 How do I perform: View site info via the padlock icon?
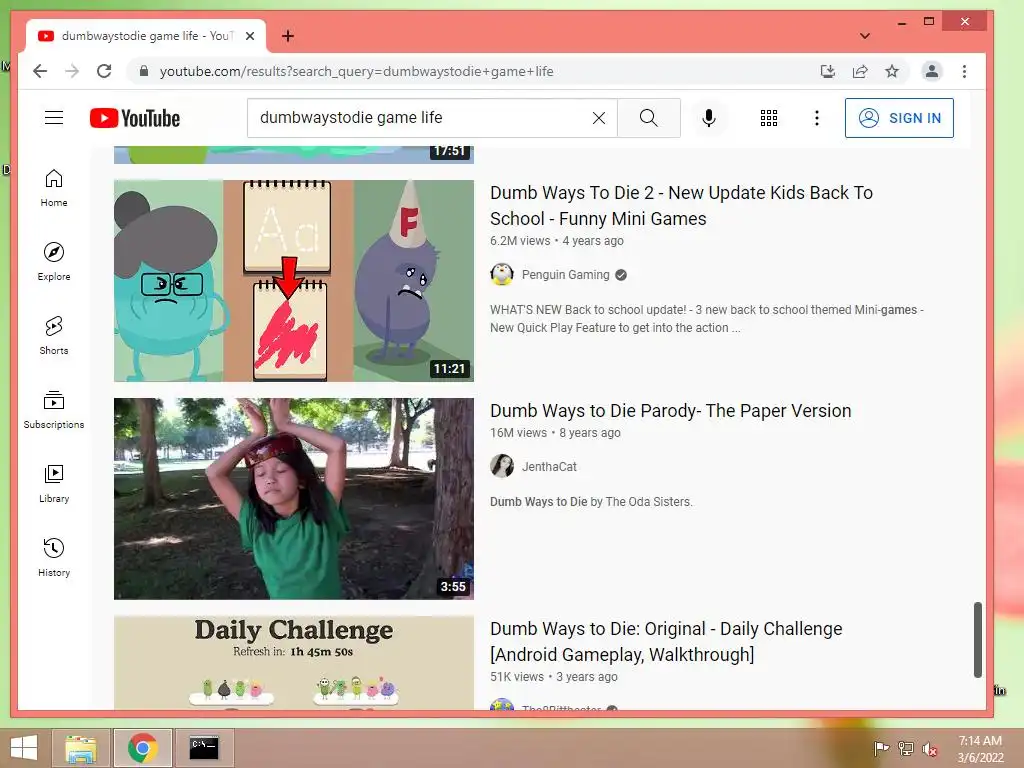pos(144,71)
